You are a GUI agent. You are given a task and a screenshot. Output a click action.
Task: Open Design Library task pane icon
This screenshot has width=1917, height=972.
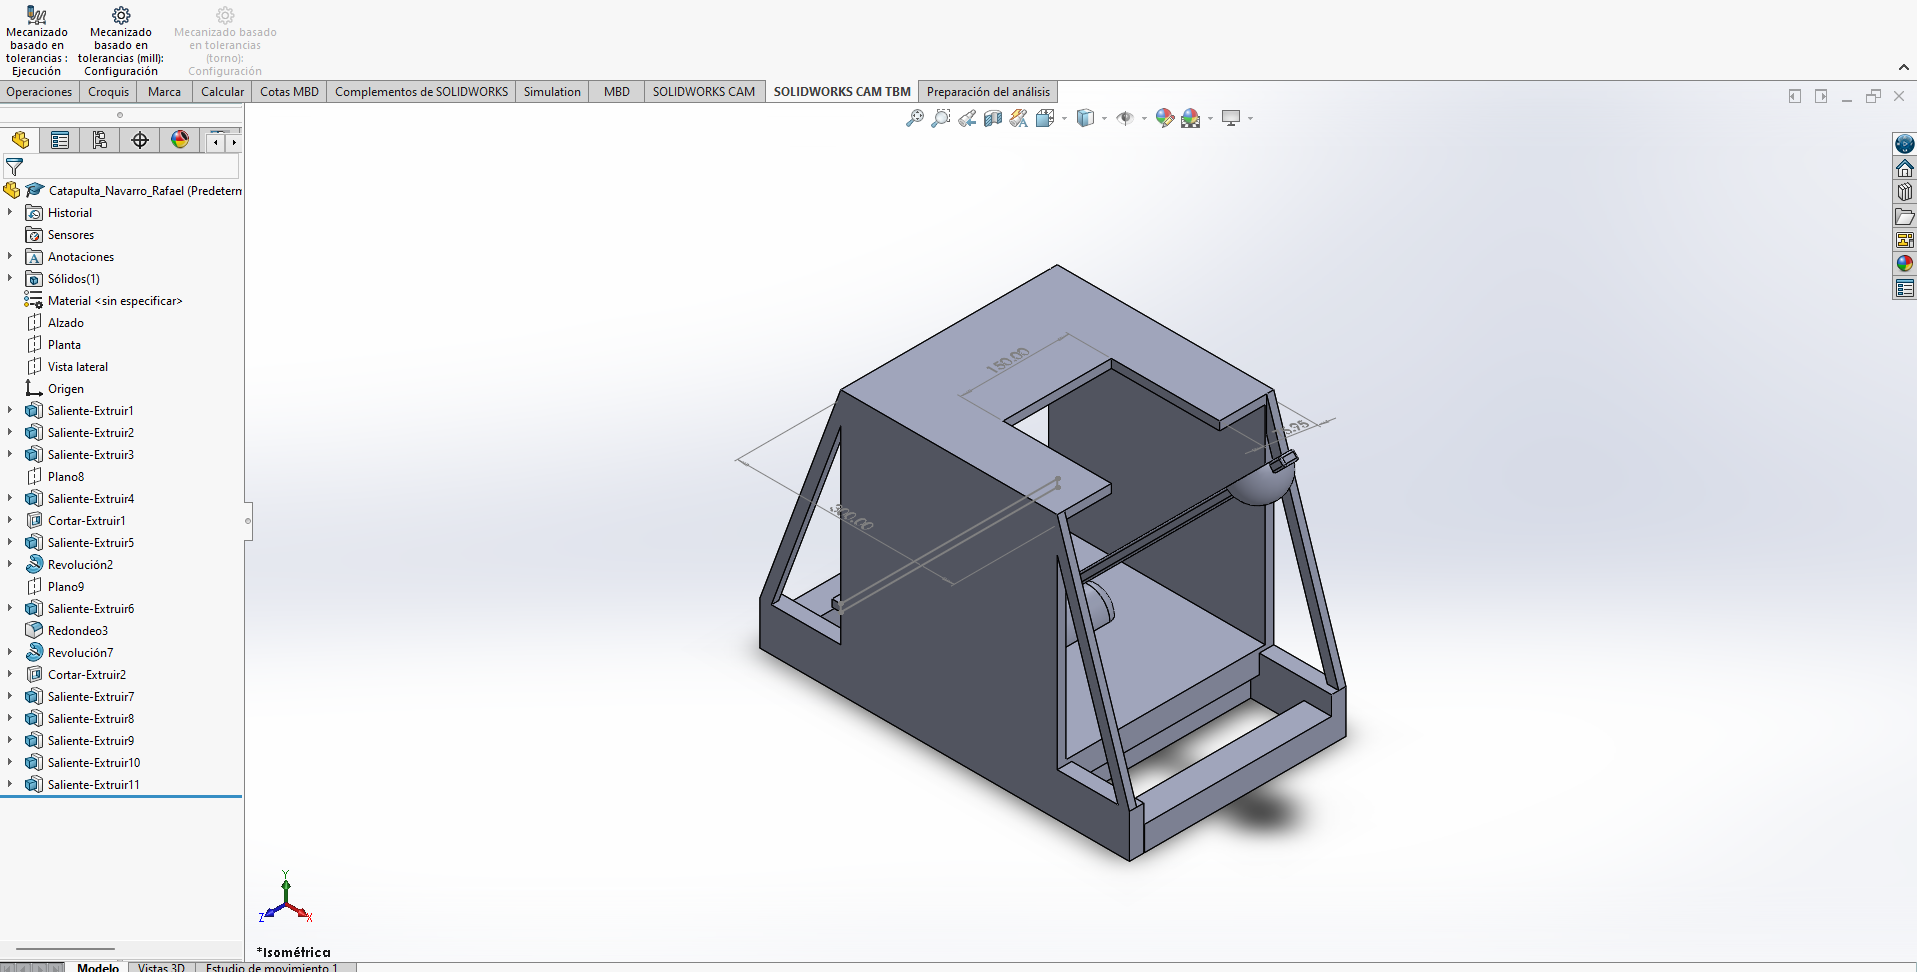[1904, 192]
